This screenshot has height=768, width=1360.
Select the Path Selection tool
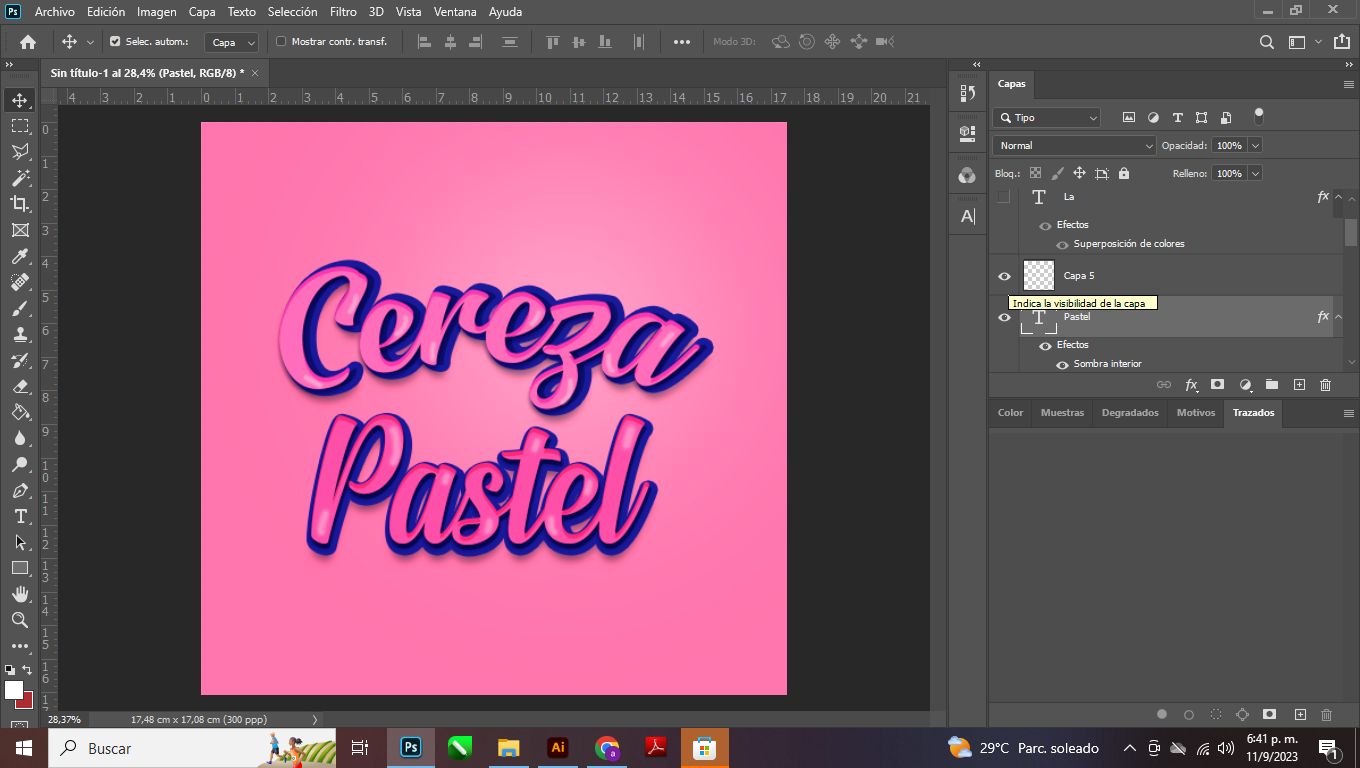pos(20,542)
